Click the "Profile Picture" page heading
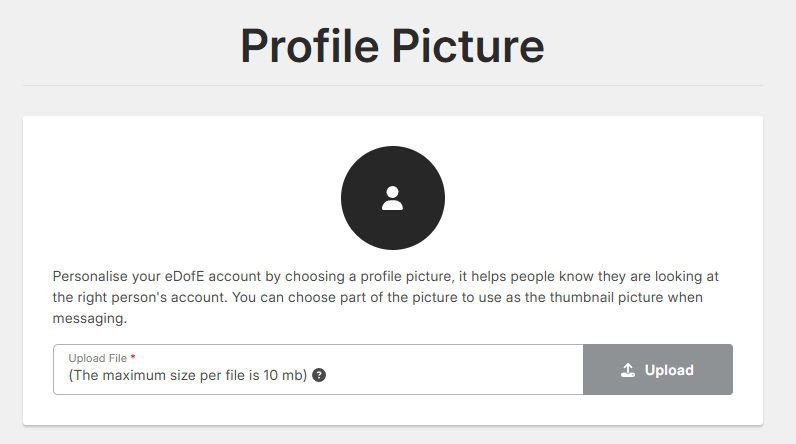The height and width of the screenshot is (444, 796). click(392, 46)
